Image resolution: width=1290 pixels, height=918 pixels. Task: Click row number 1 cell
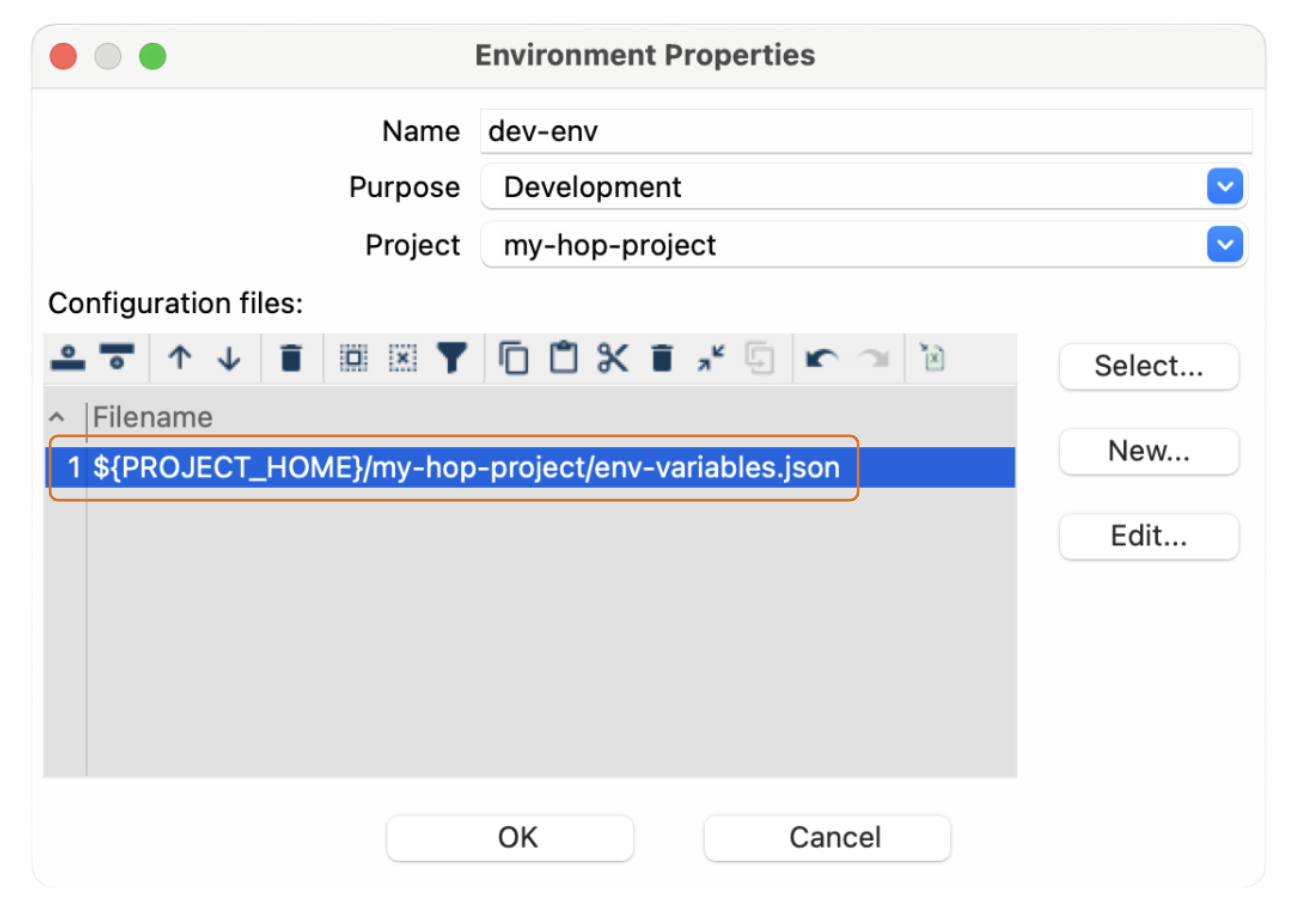pos(74,467)
